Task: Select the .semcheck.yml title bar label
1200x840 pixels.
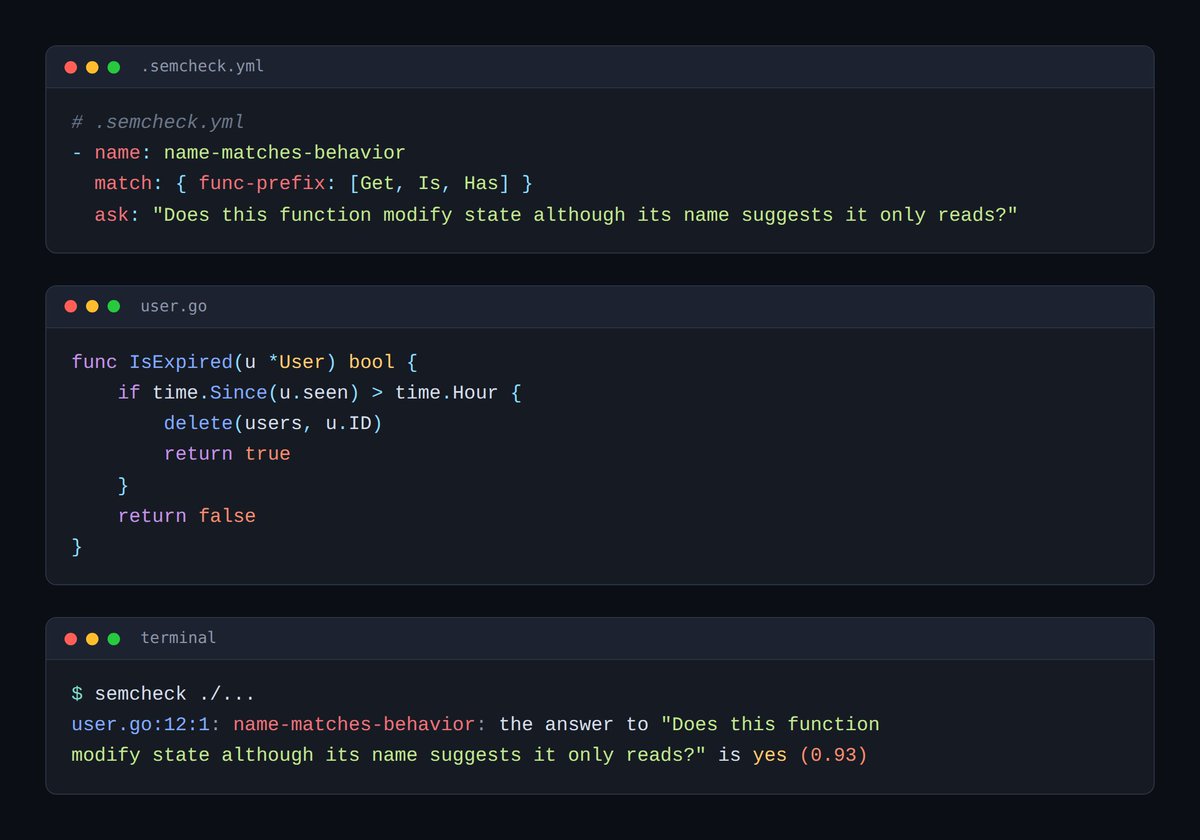Action: pos(202,67)
